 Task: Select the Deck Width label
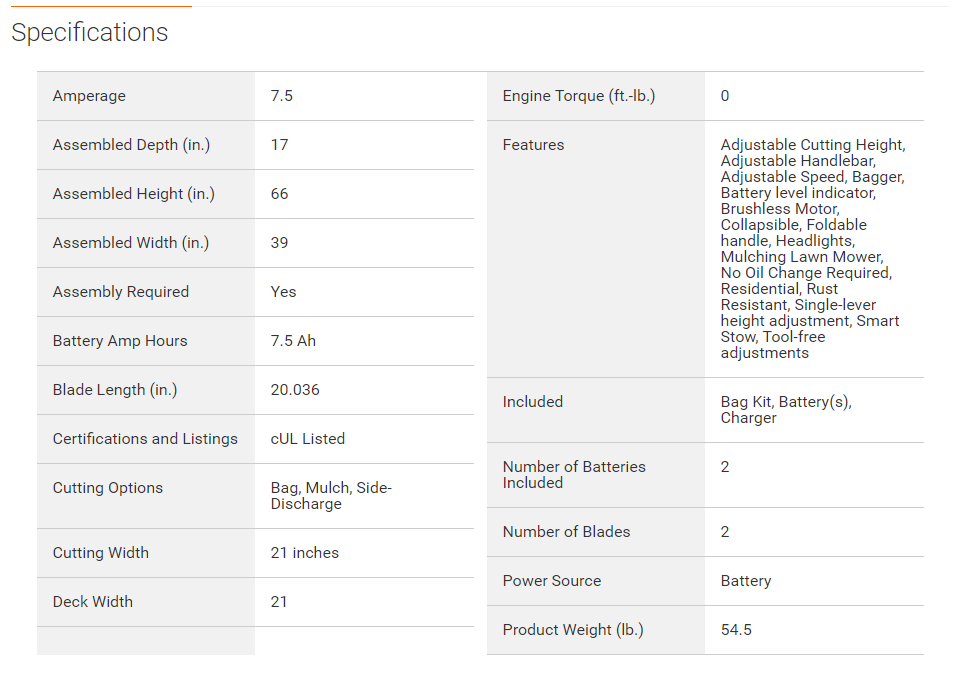coord(92,602)
